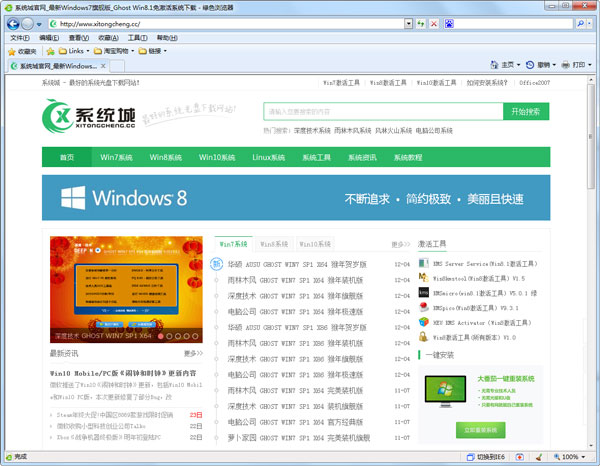Click the KMS Server Service tool icon

pos(424,263)
